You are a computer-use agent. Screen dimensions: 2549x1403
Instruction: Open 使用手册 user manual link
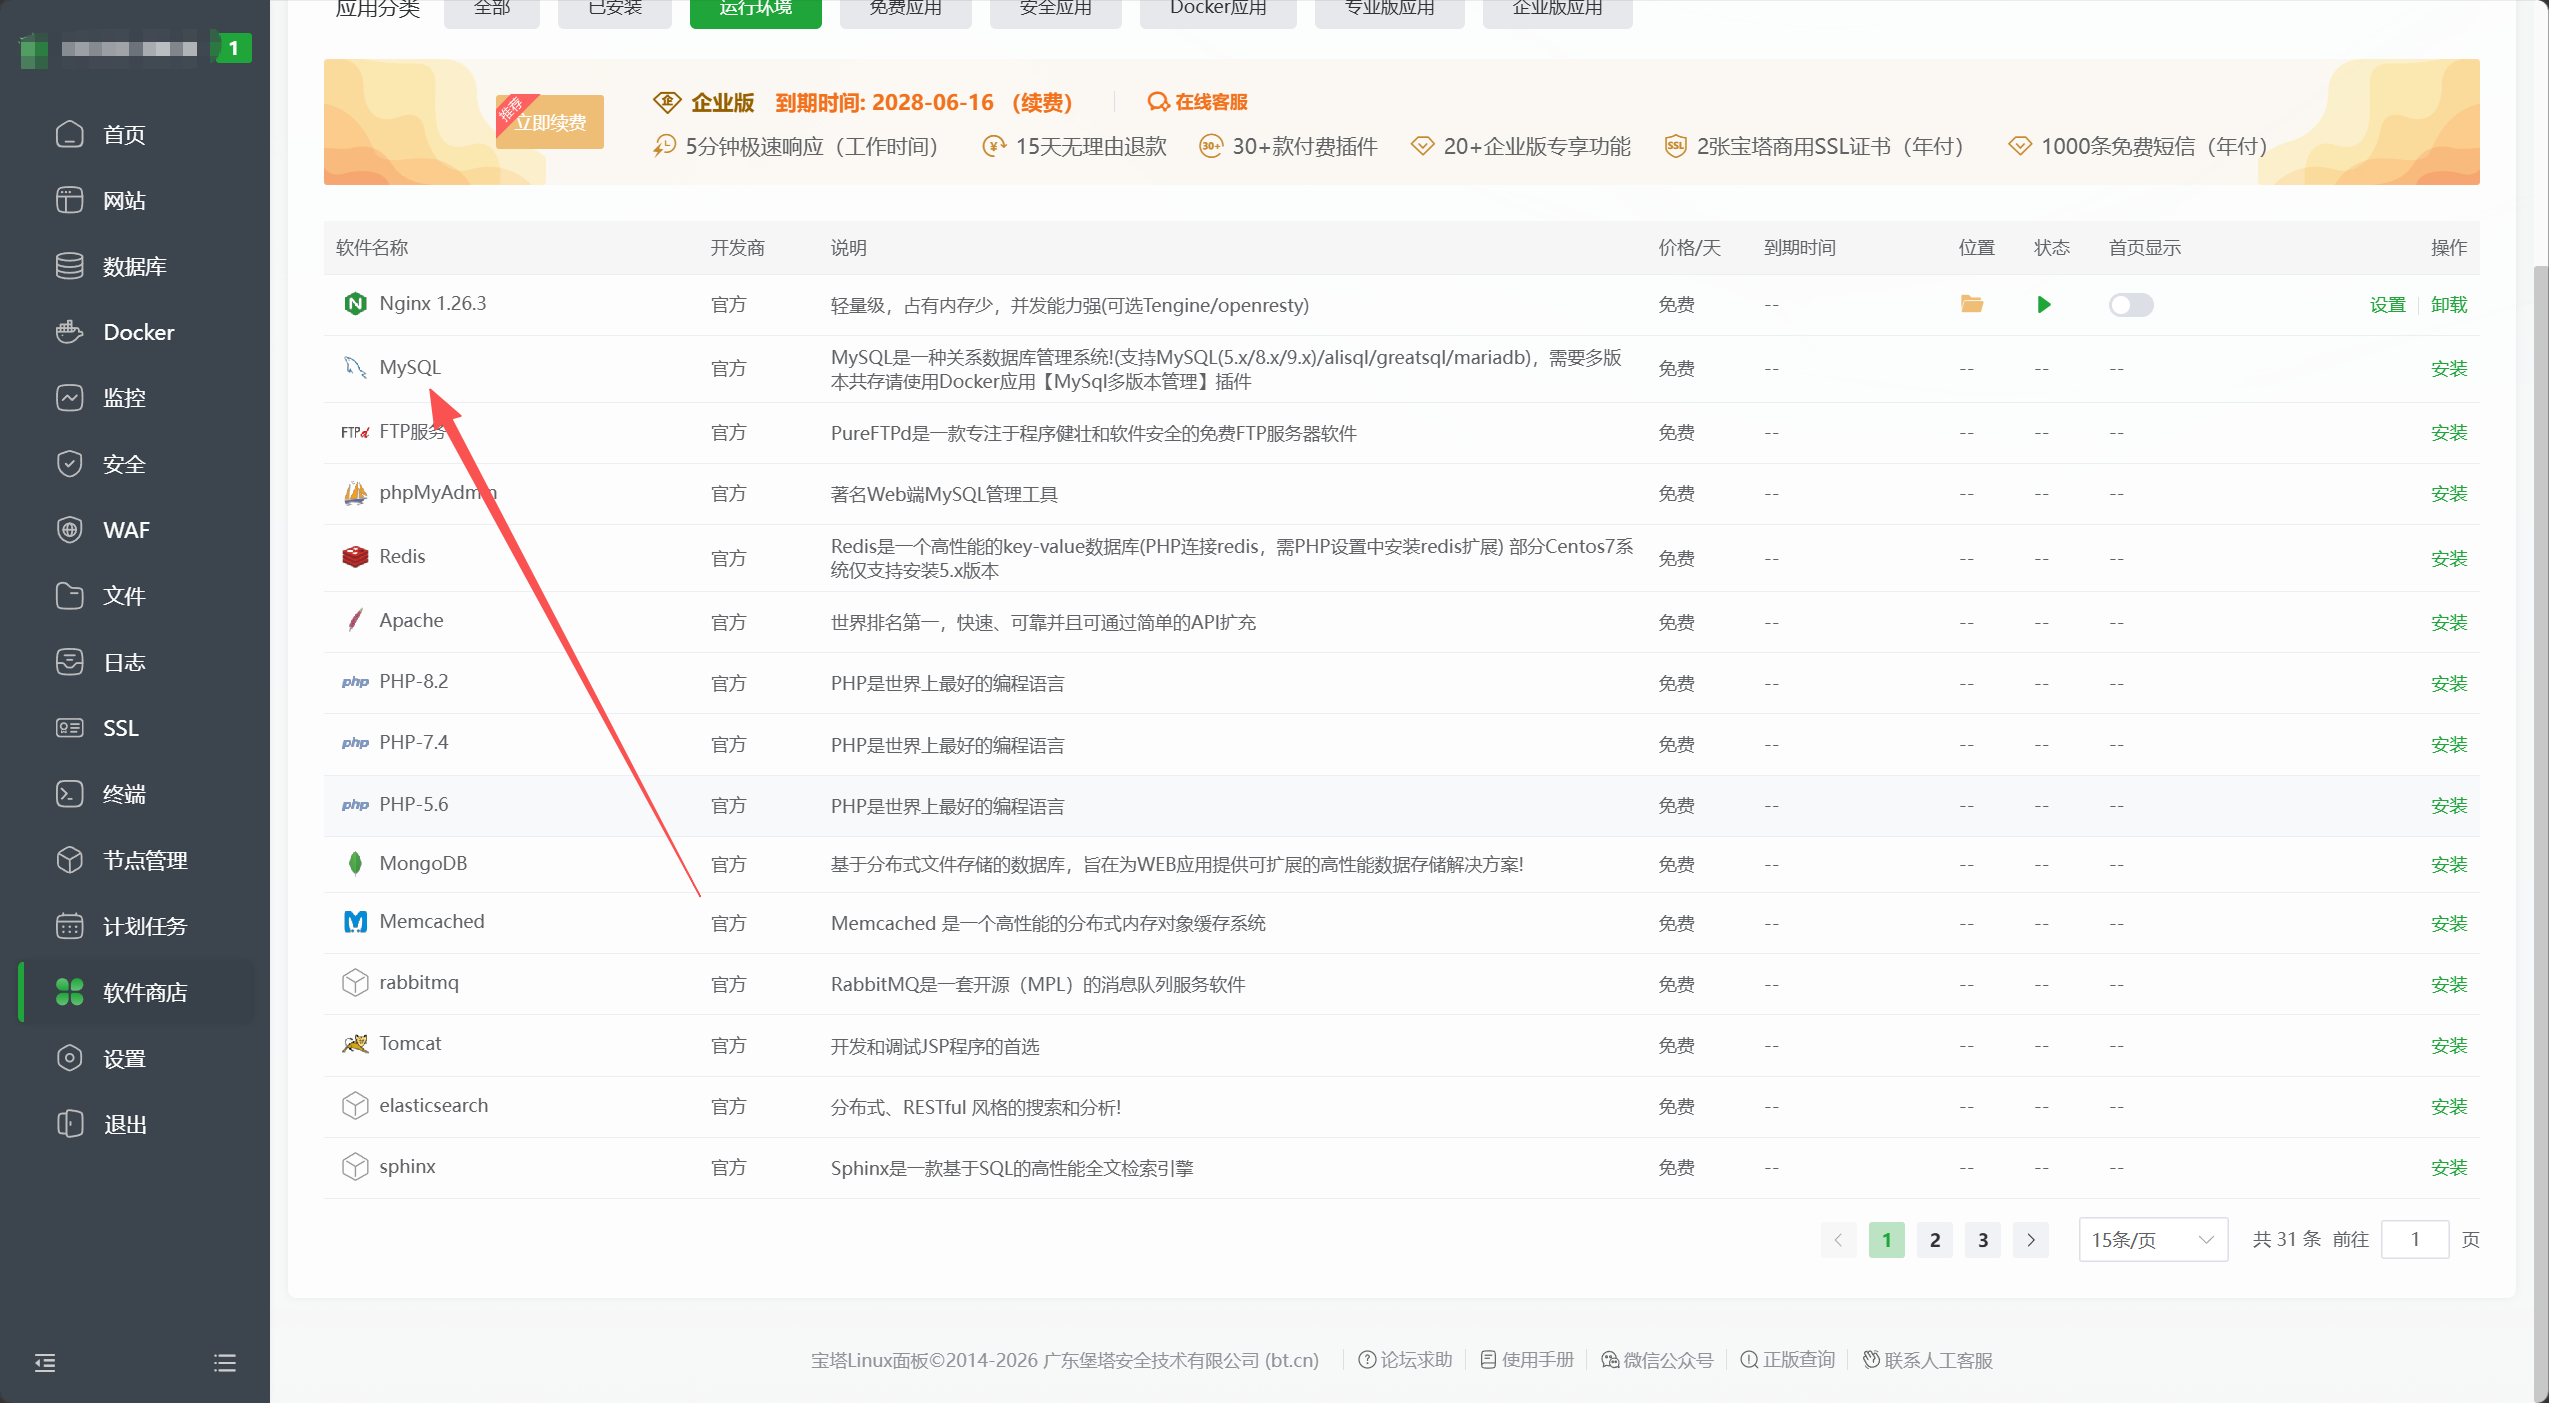click(1527, 1360)
